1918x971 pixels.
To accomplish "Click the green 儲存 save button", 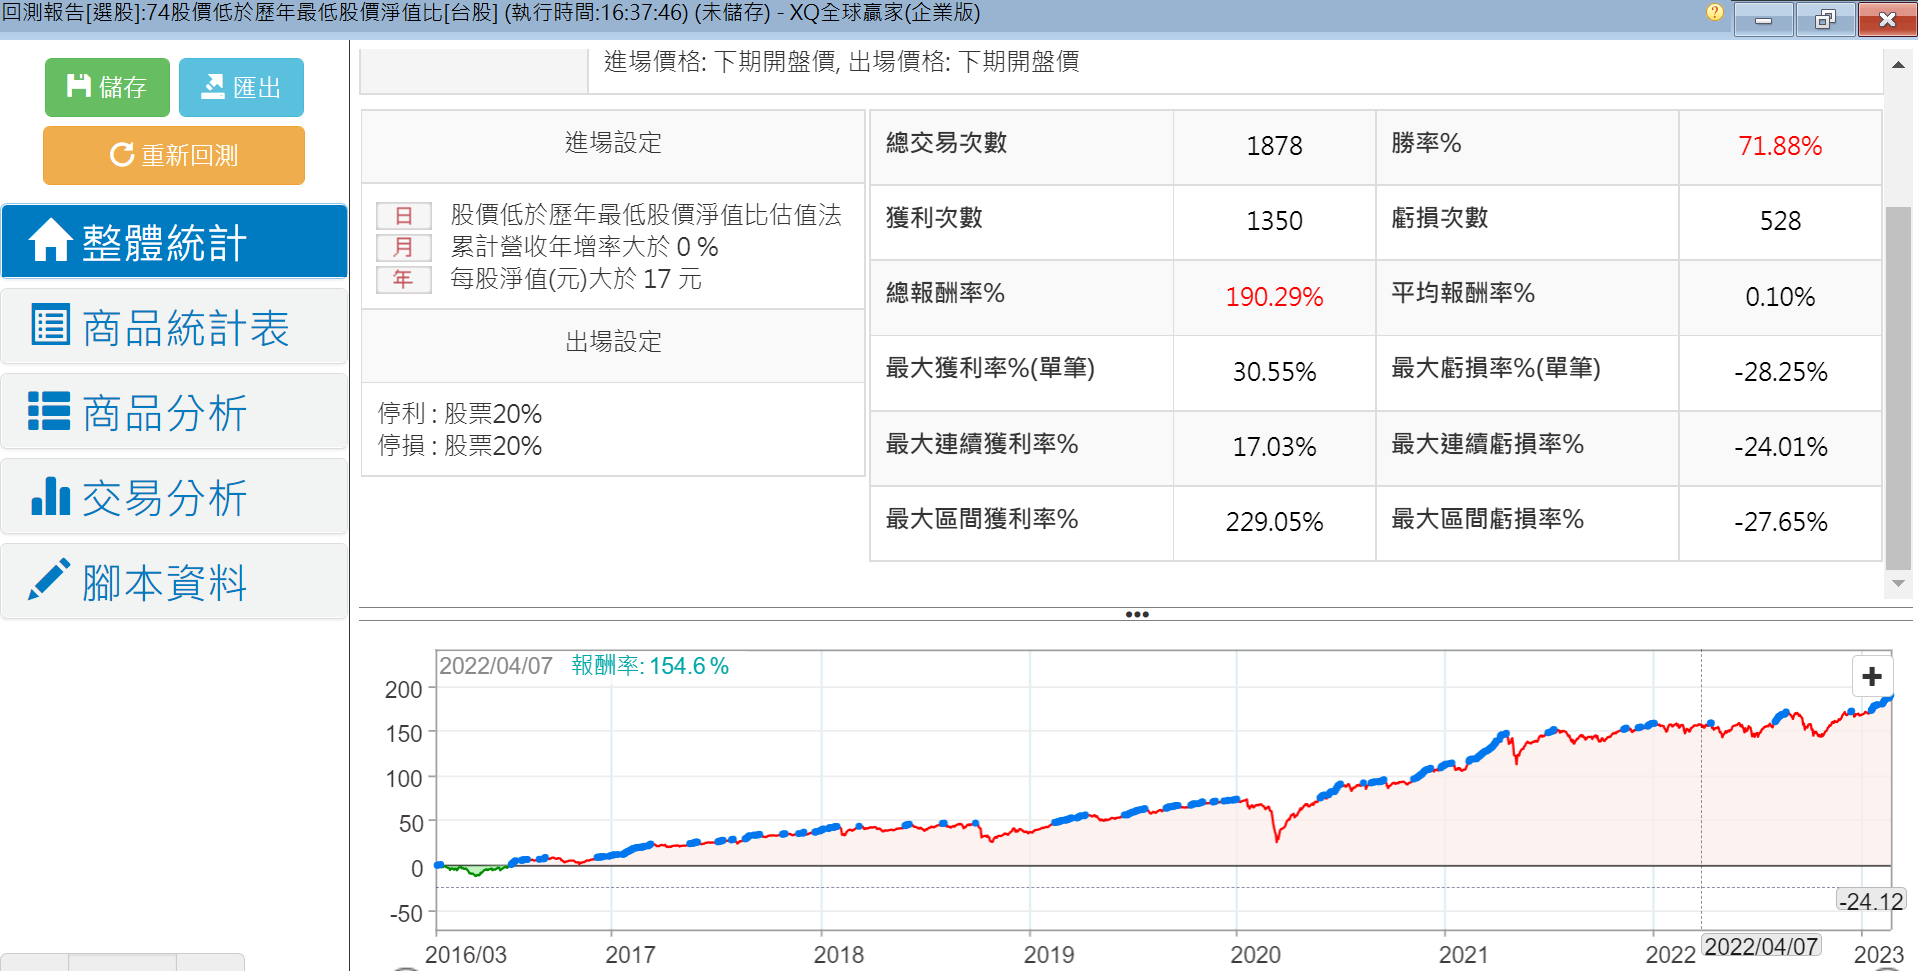I will [x=107, y=88].
